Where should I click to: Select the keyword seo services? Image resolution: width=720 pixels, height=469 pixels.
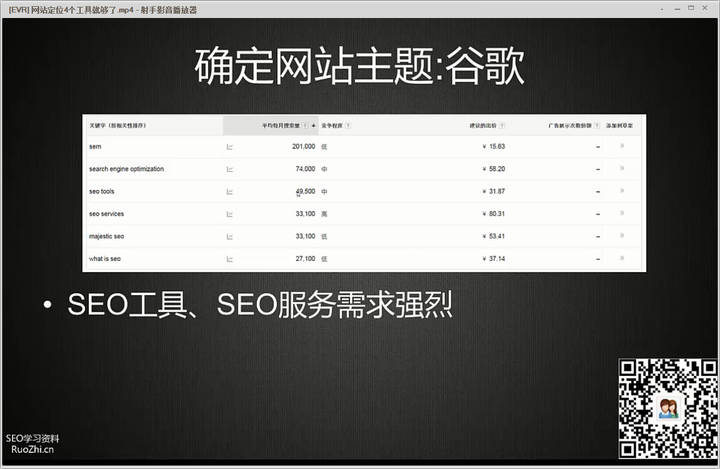[107, 214]
